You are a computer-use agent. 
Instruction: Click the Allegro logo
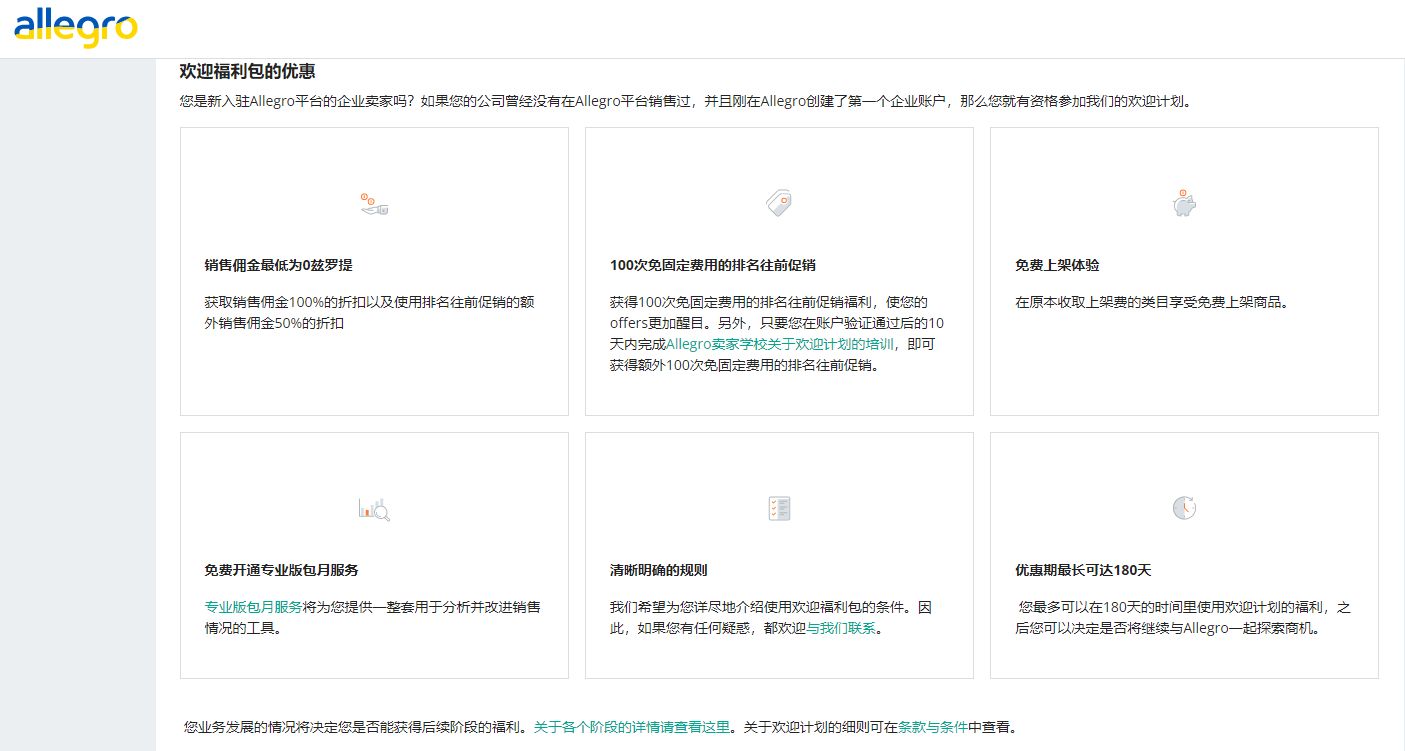pos(75,27)
